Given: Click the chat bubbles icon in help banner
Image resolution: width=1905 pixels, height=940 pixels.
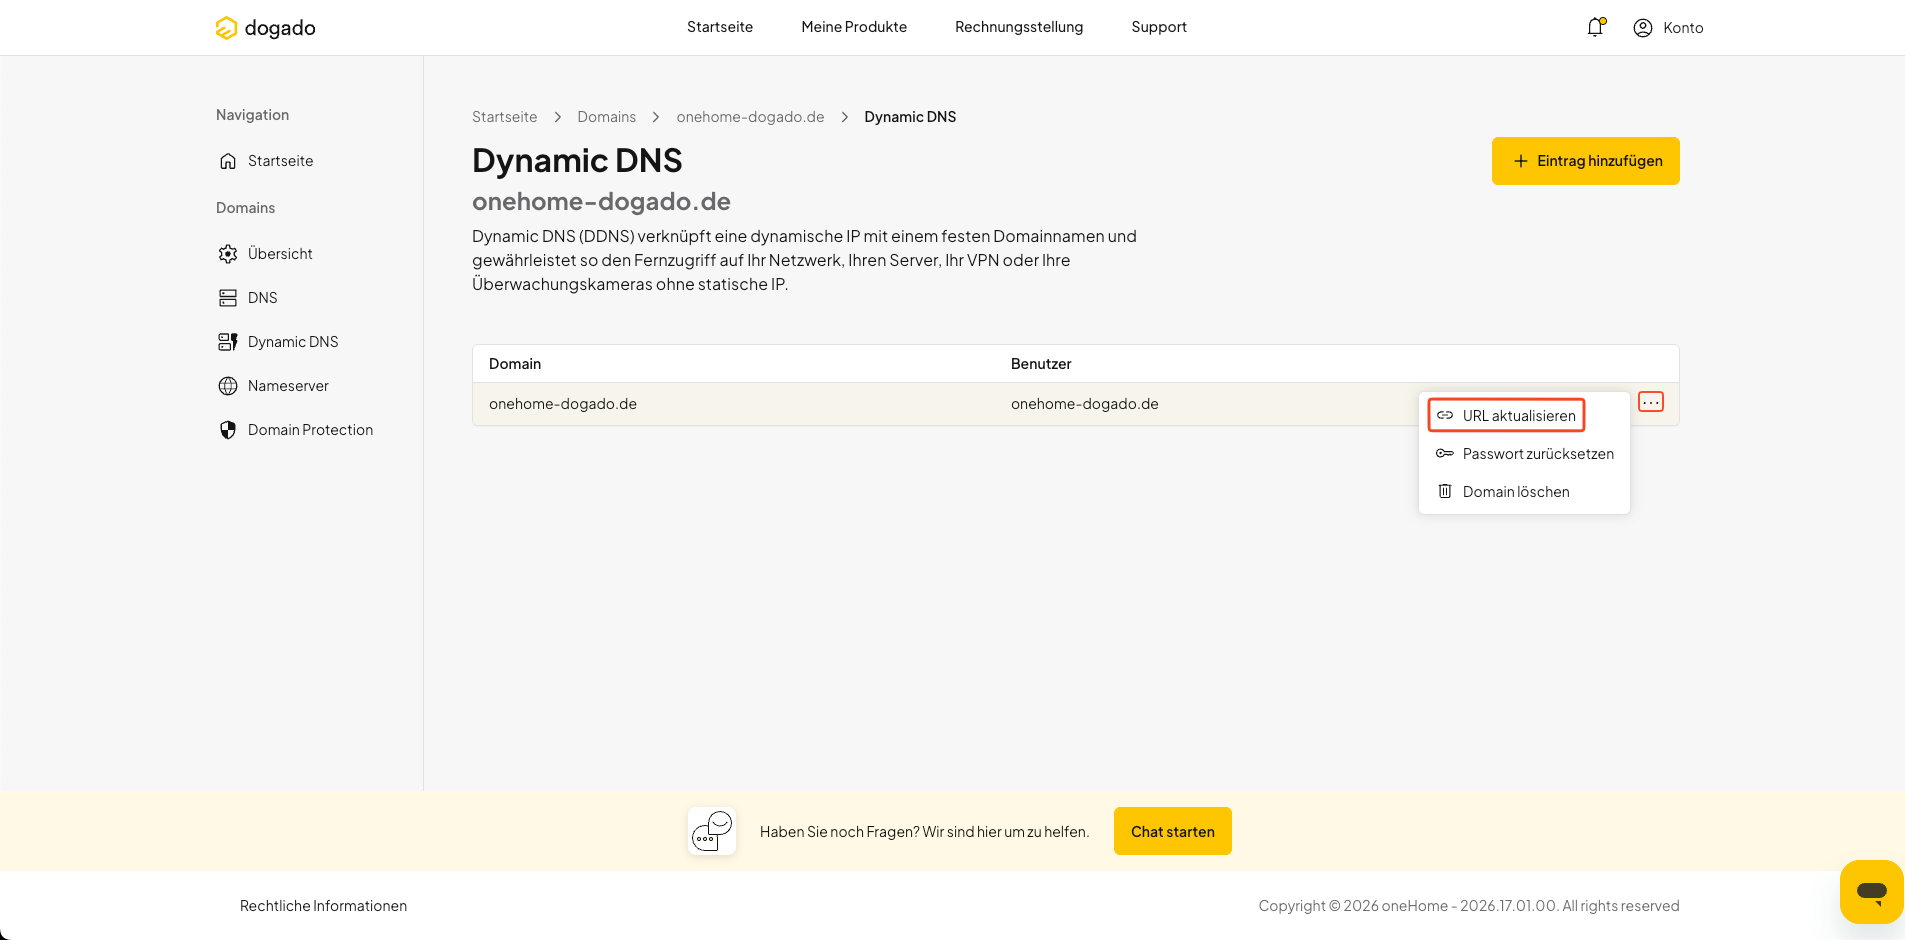Looking at the screenshot, I should (x=712, y=831).
